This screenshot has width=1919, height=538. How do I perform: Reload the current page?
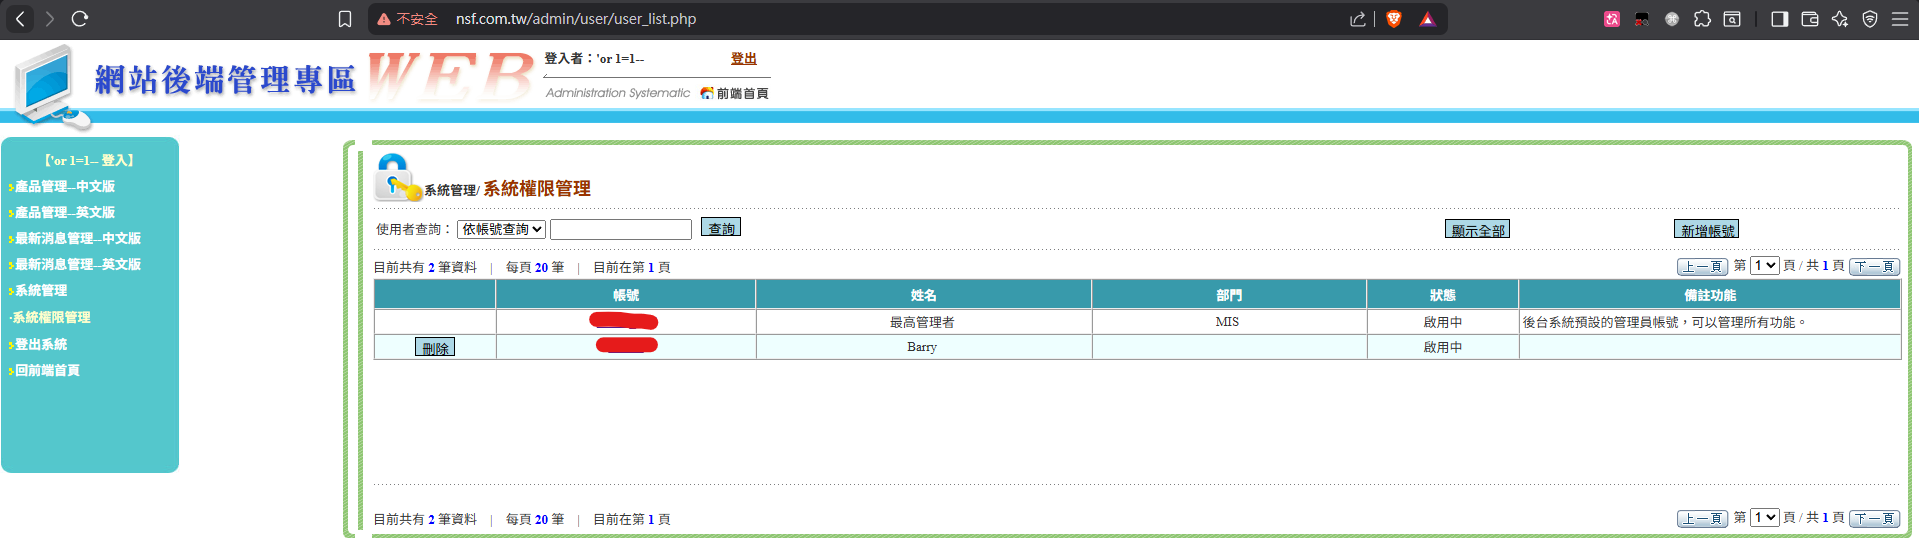(80, 19)
